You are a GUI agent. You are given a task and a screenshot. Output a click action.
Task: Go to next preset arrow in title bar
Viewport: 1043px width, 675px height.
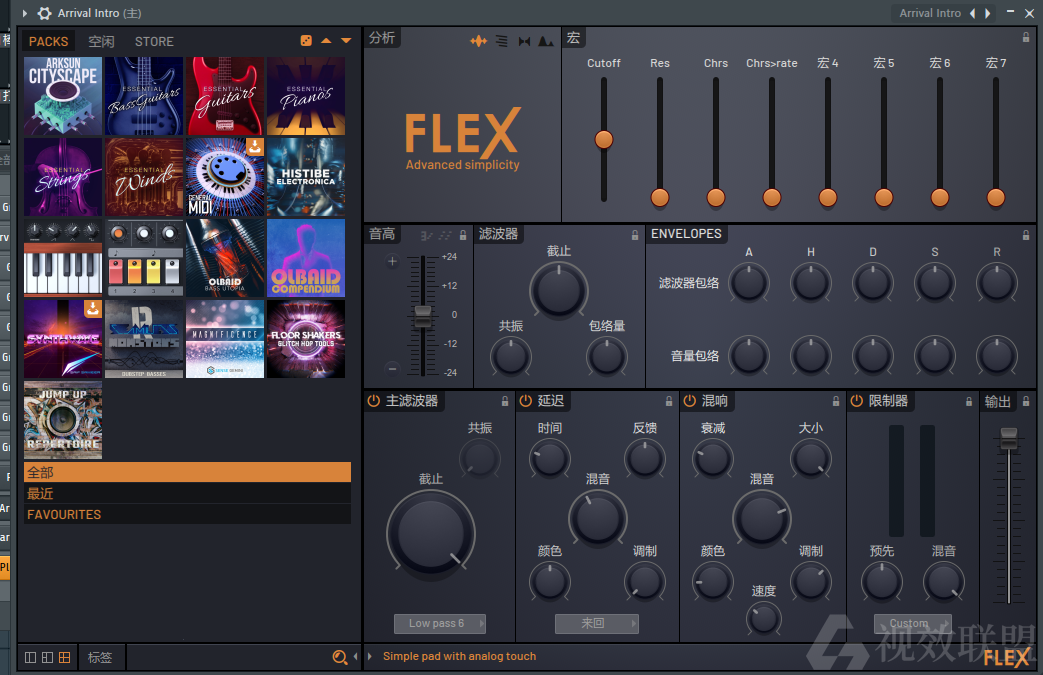click(988, 13)
